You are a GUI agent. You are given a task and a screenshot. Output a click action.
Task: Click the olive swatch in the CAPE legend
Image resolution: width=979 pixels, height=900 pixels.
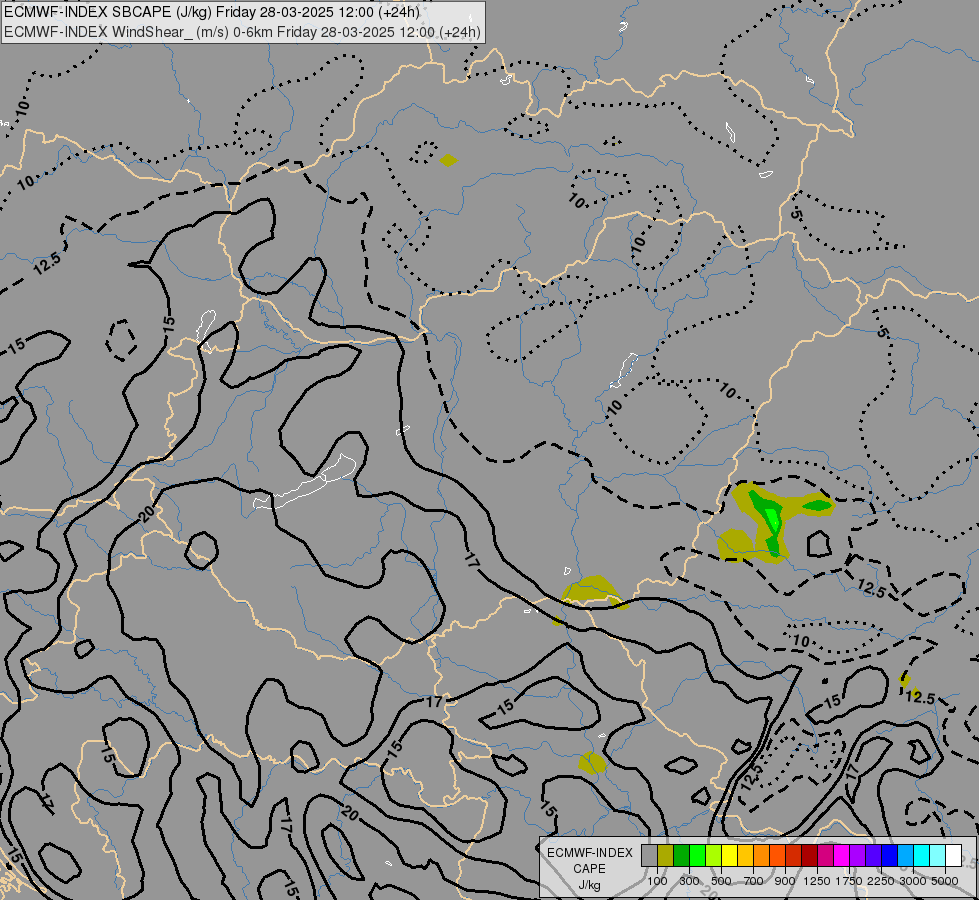[666, 855]
